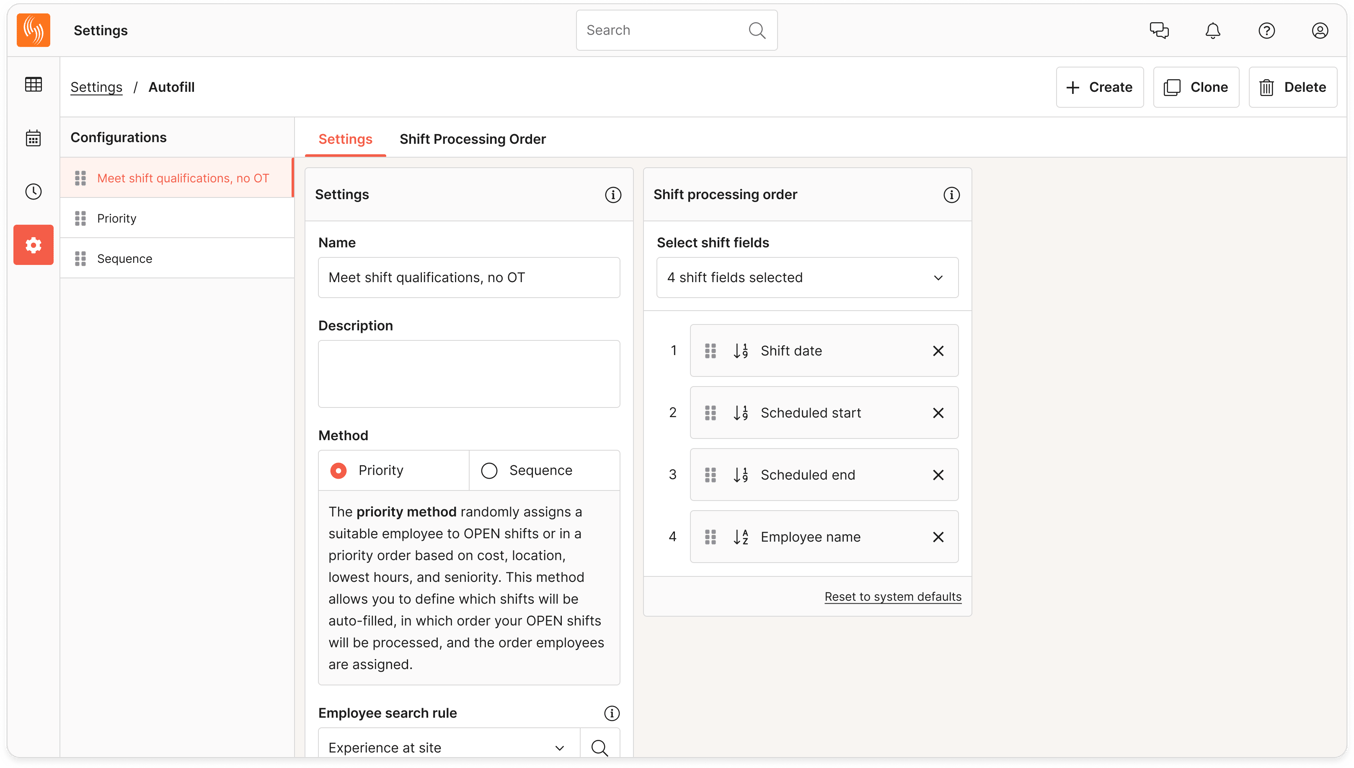Grab the Employee name drag handle

pyautogui.click(x=711, y=537)
